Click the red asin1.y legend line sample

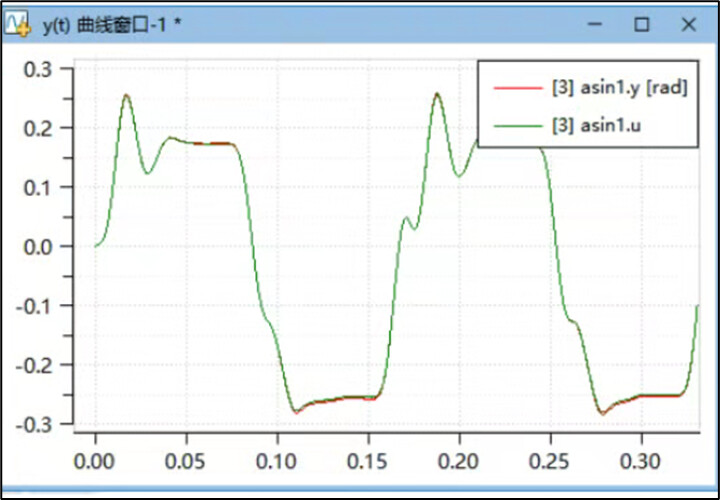click(x=518, y=88)
